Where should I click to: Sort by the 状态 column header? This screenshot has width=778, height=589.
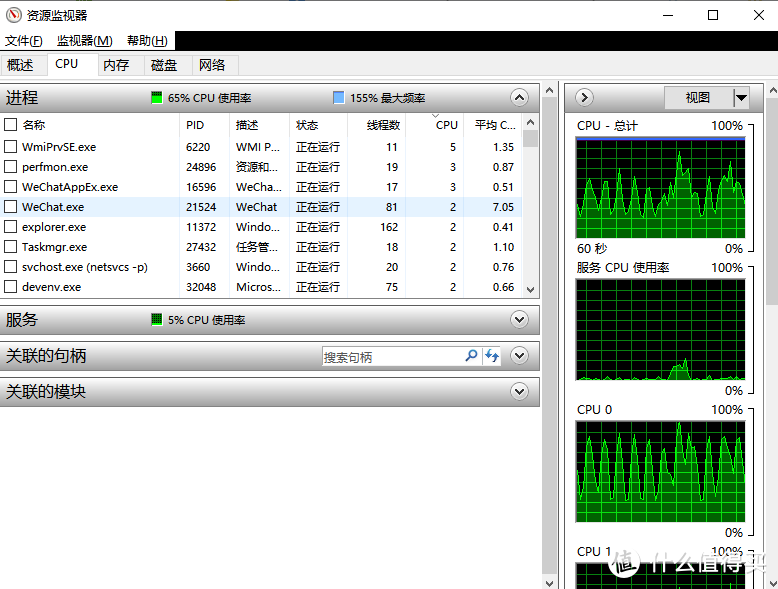tap(319, 125)
